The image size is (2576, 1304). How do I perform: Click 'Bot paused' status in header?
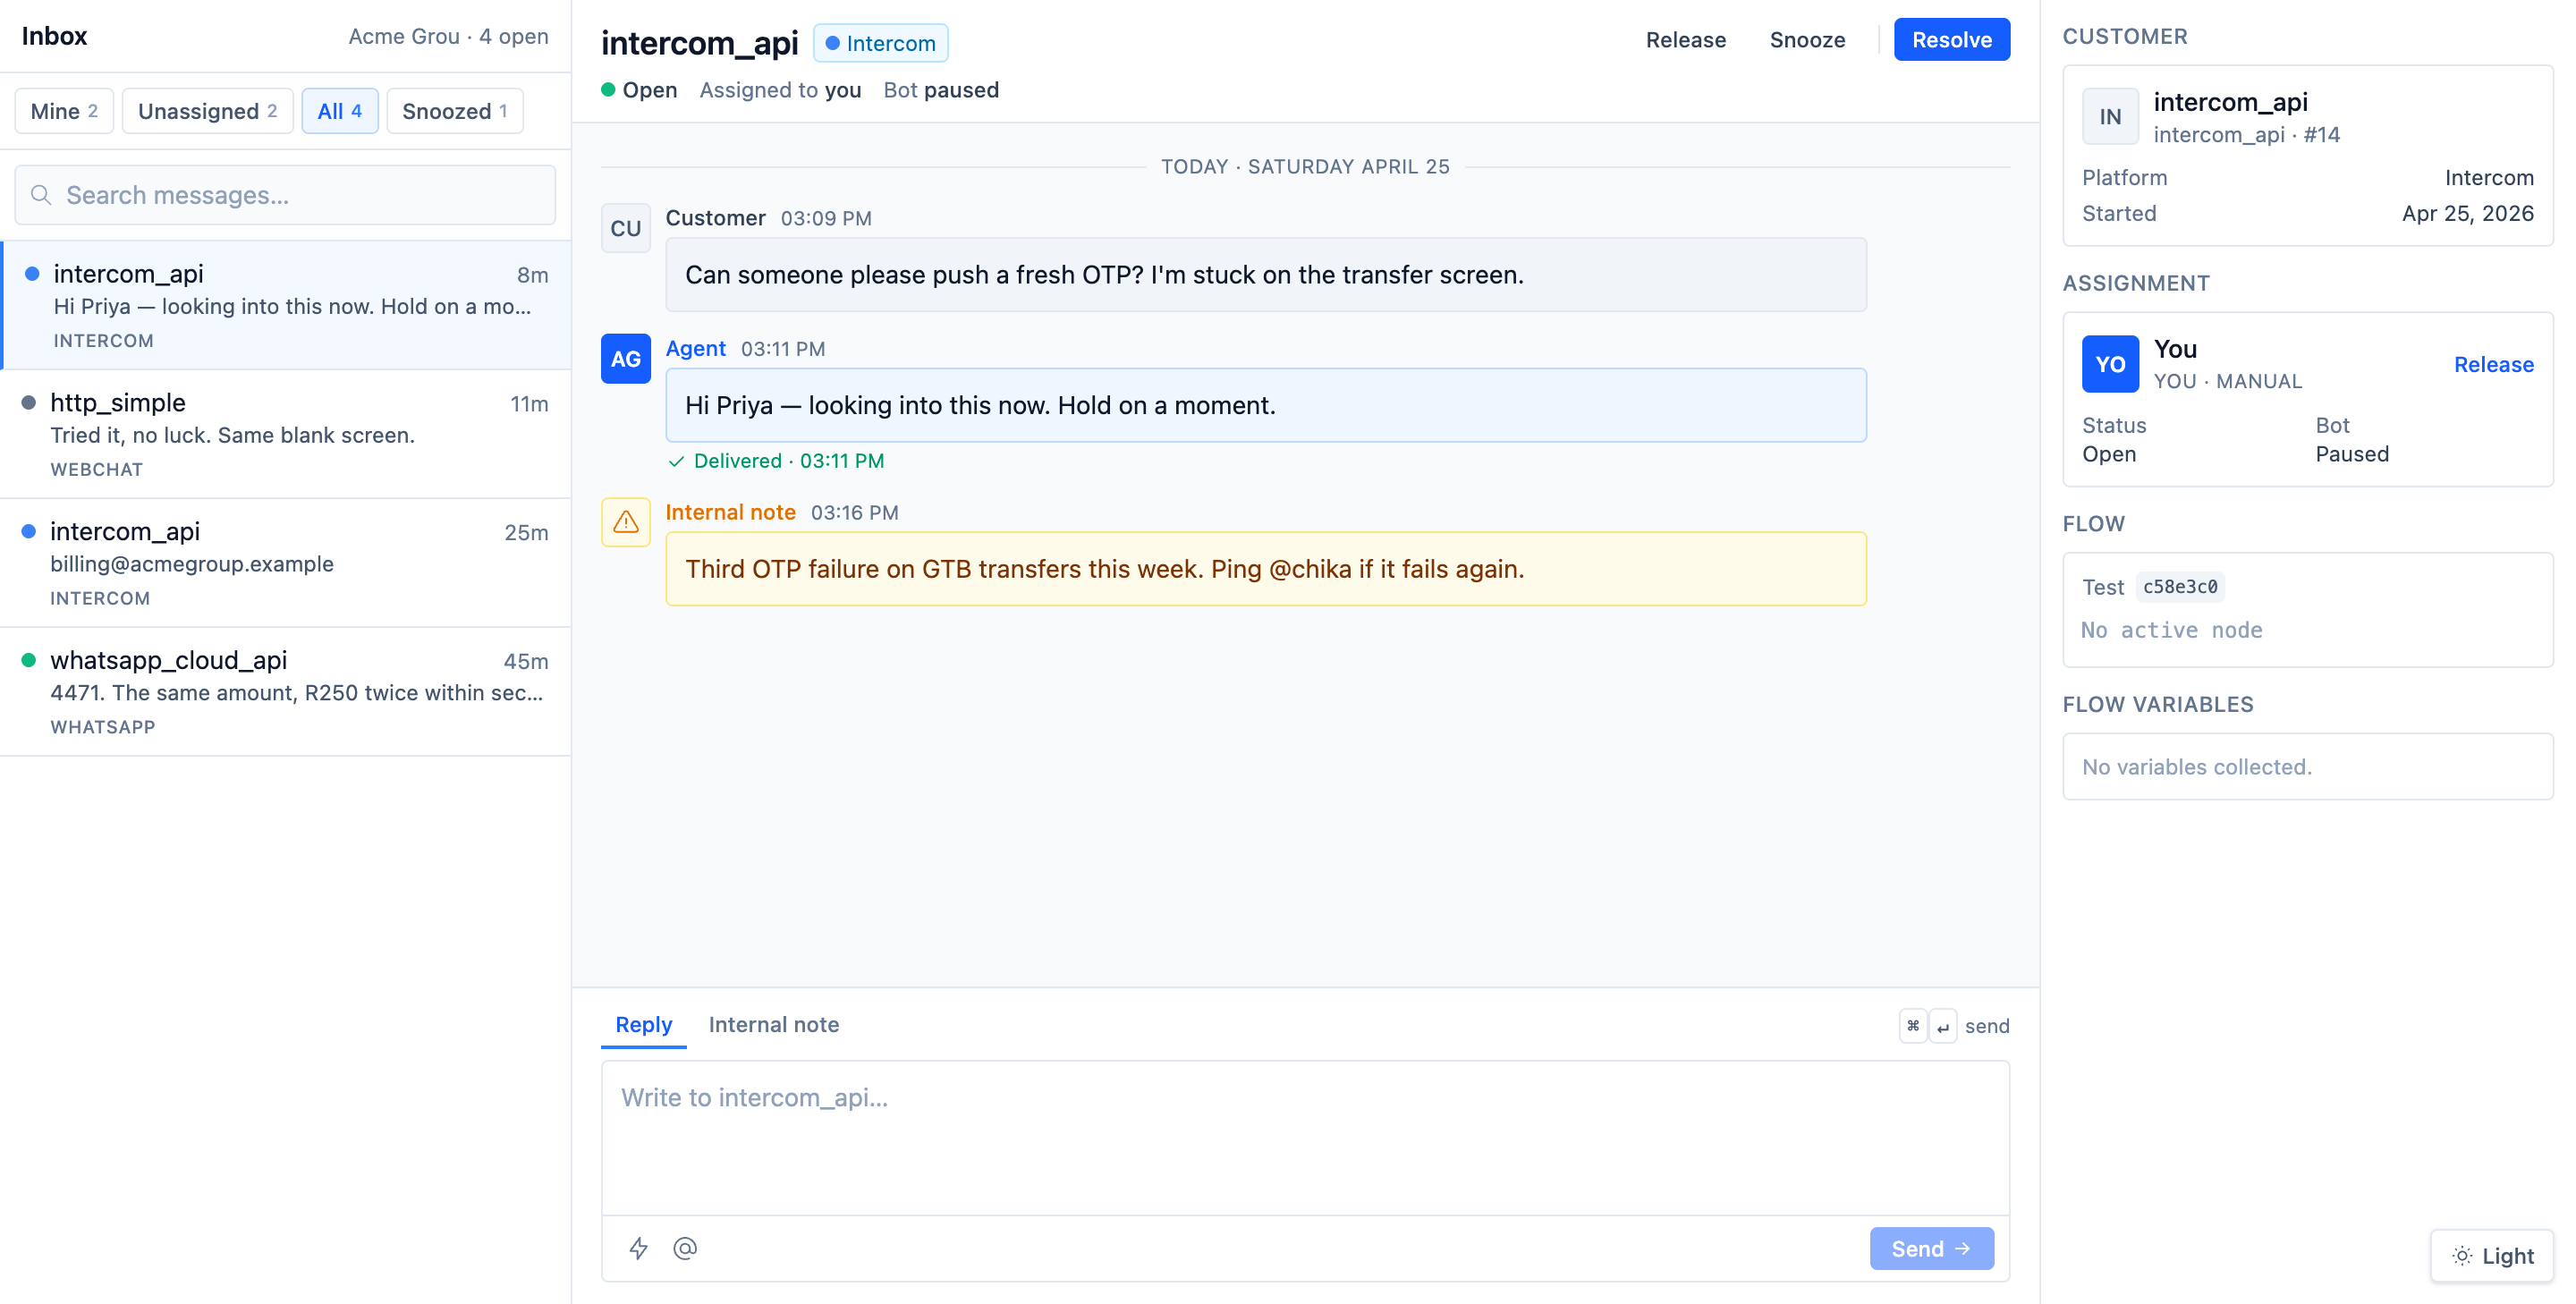[941, 90]
